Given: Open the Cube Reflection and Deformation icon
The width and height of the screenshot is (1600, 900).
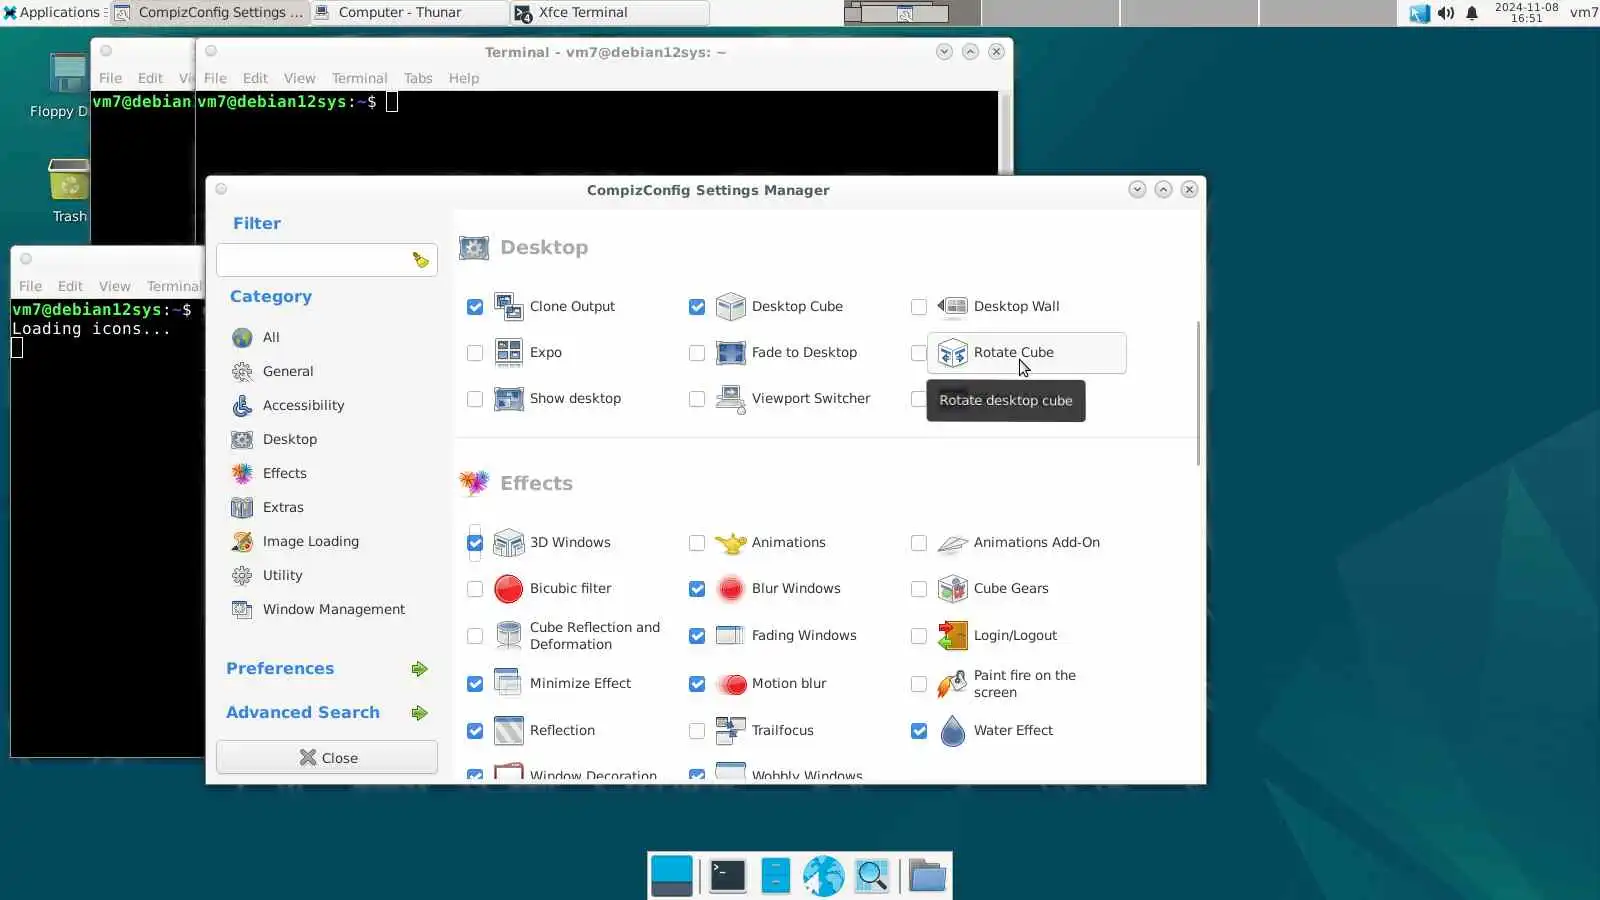Looking at the screenshot, I should click(x=509, y=636).
